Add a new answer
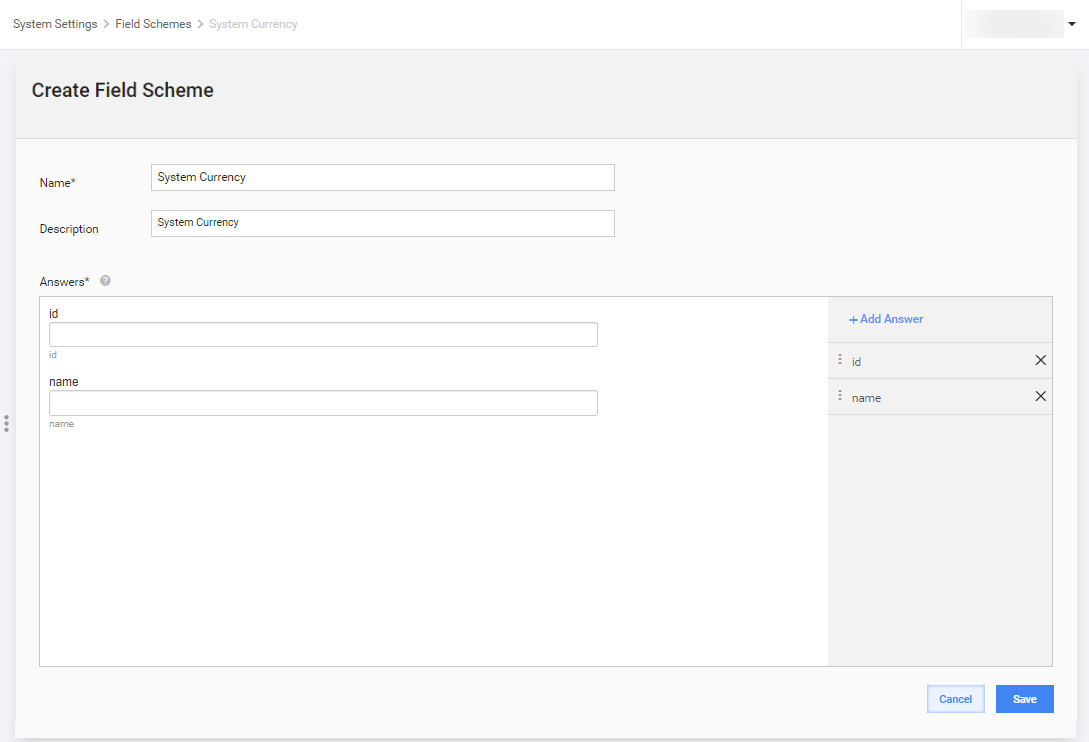1089x742 pixels. 886,319
